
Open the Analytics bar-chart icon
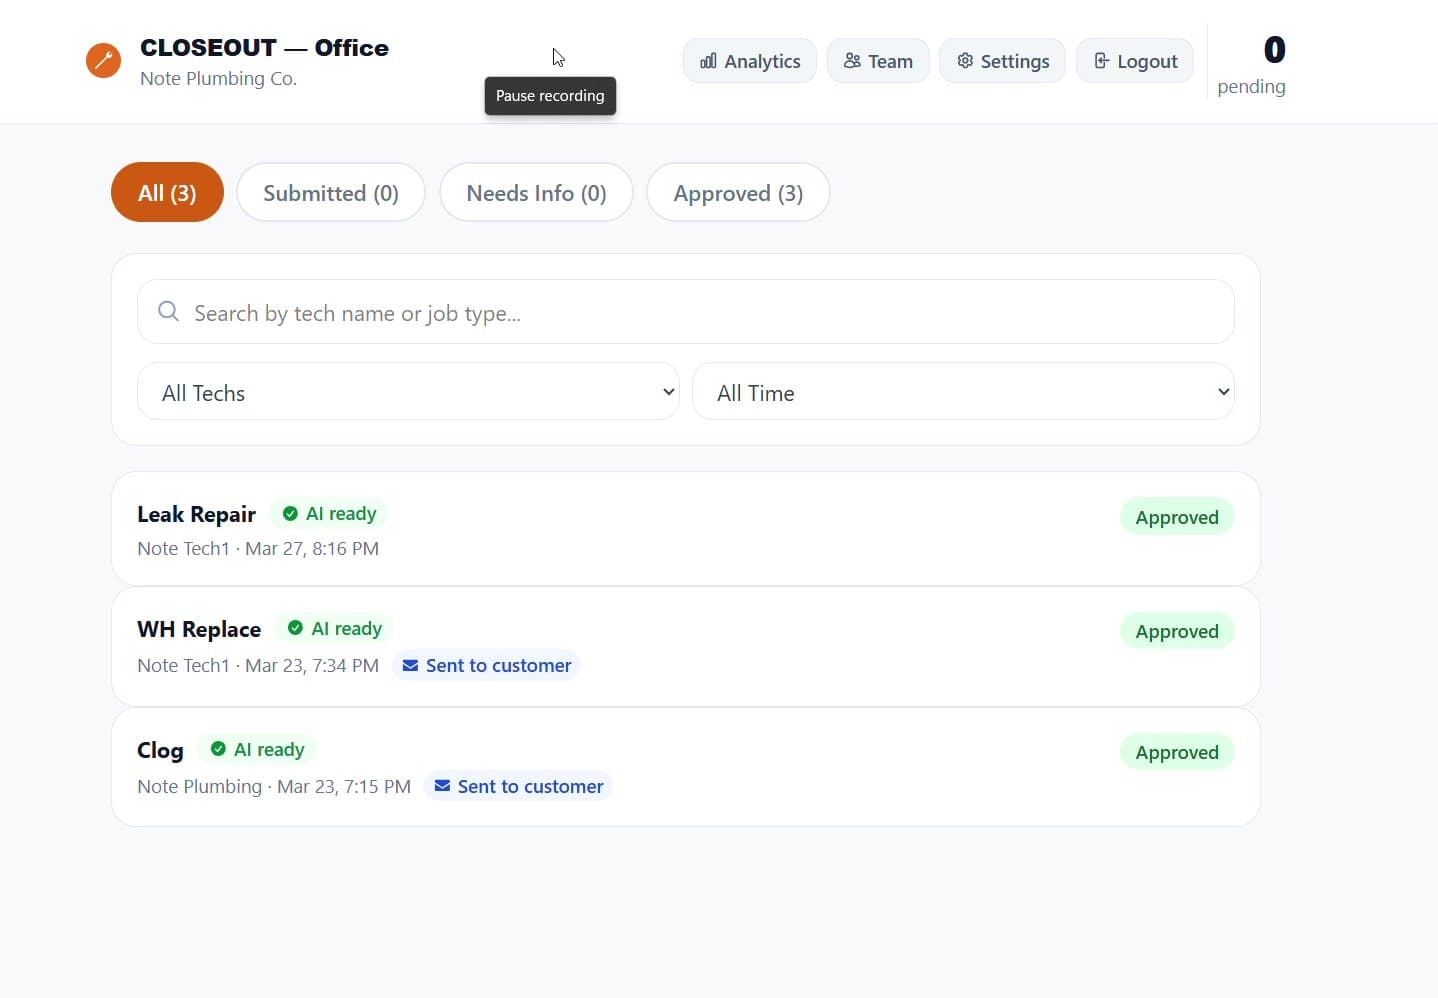tap(709, 61)
